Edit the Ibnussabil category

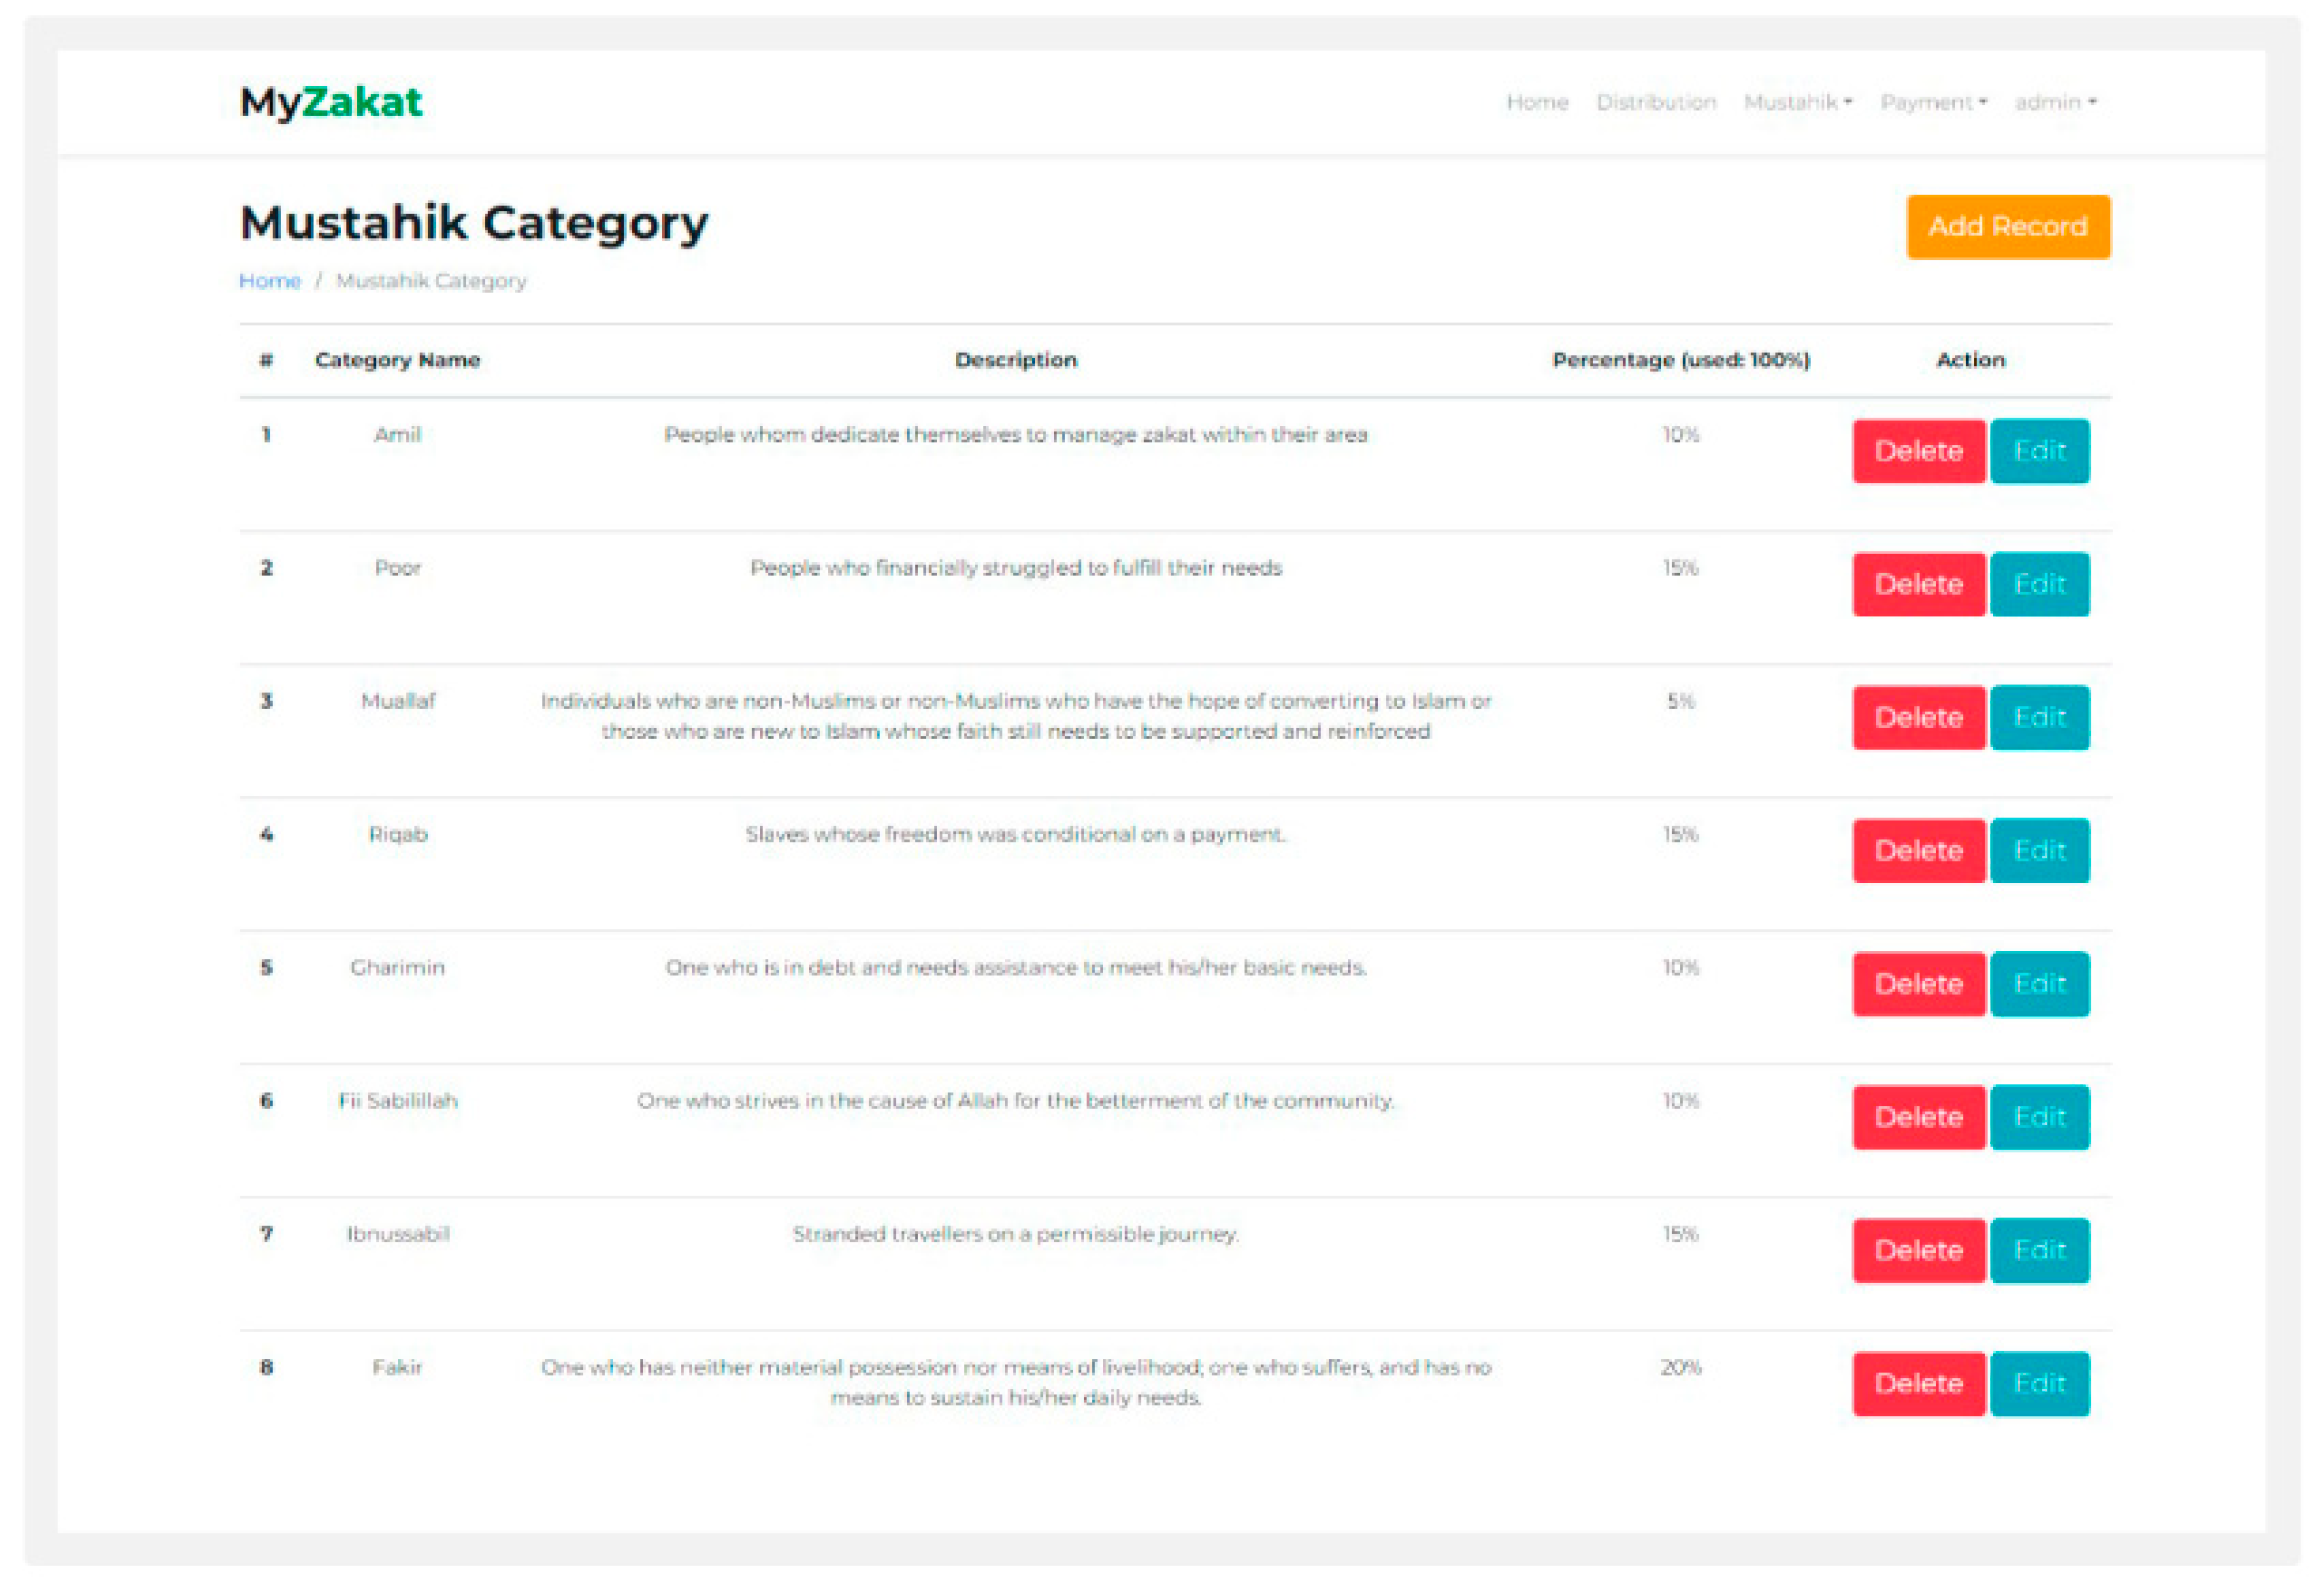[2040, 1250]
